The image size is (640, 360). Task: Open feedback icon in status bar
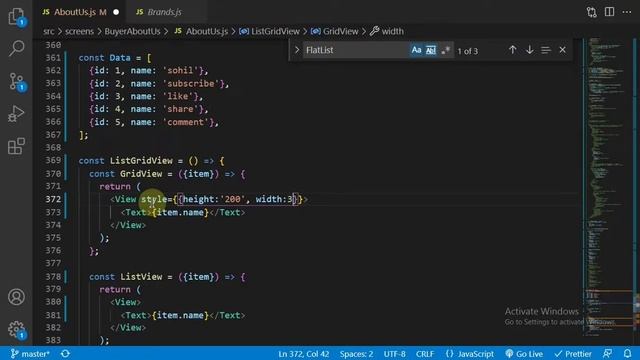point(607,353)
